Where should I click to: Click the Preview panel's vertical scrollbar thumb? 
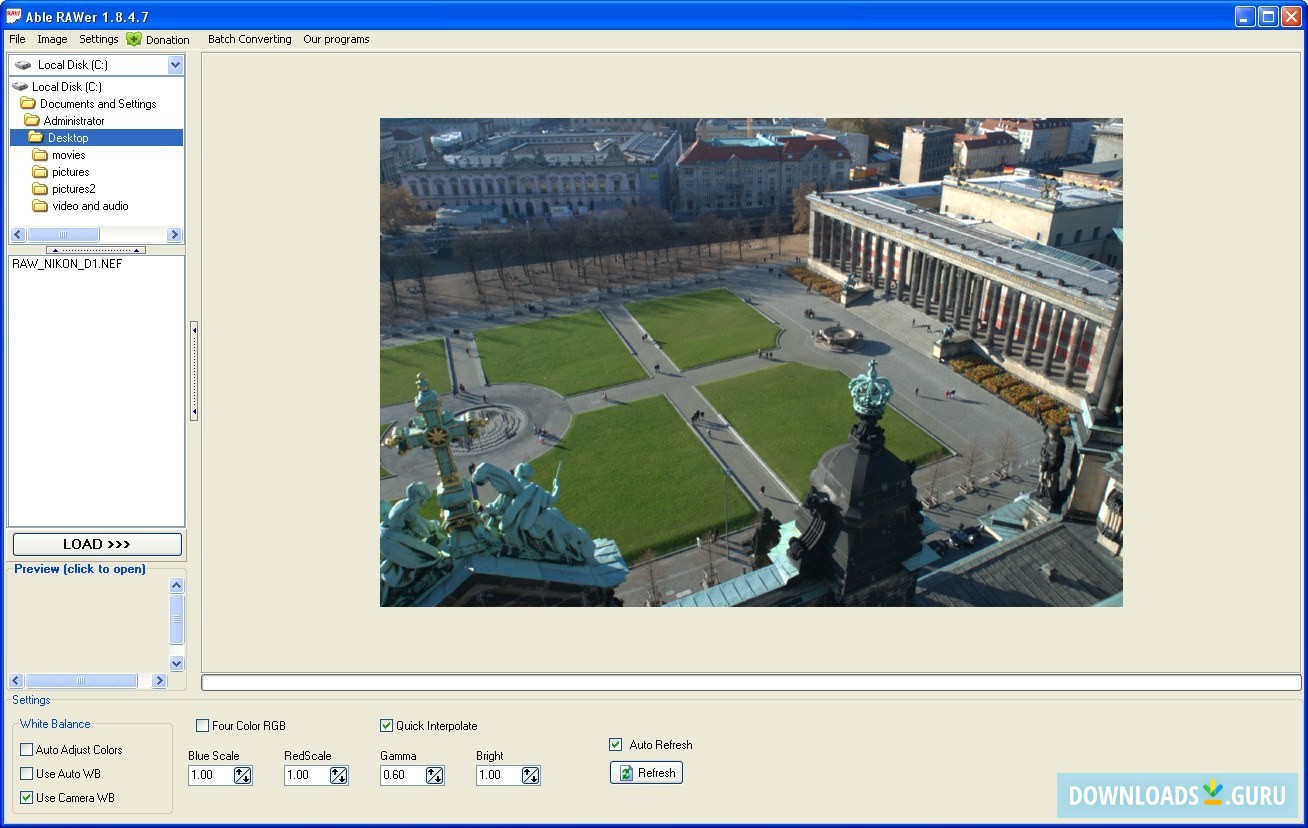[177, 619]
